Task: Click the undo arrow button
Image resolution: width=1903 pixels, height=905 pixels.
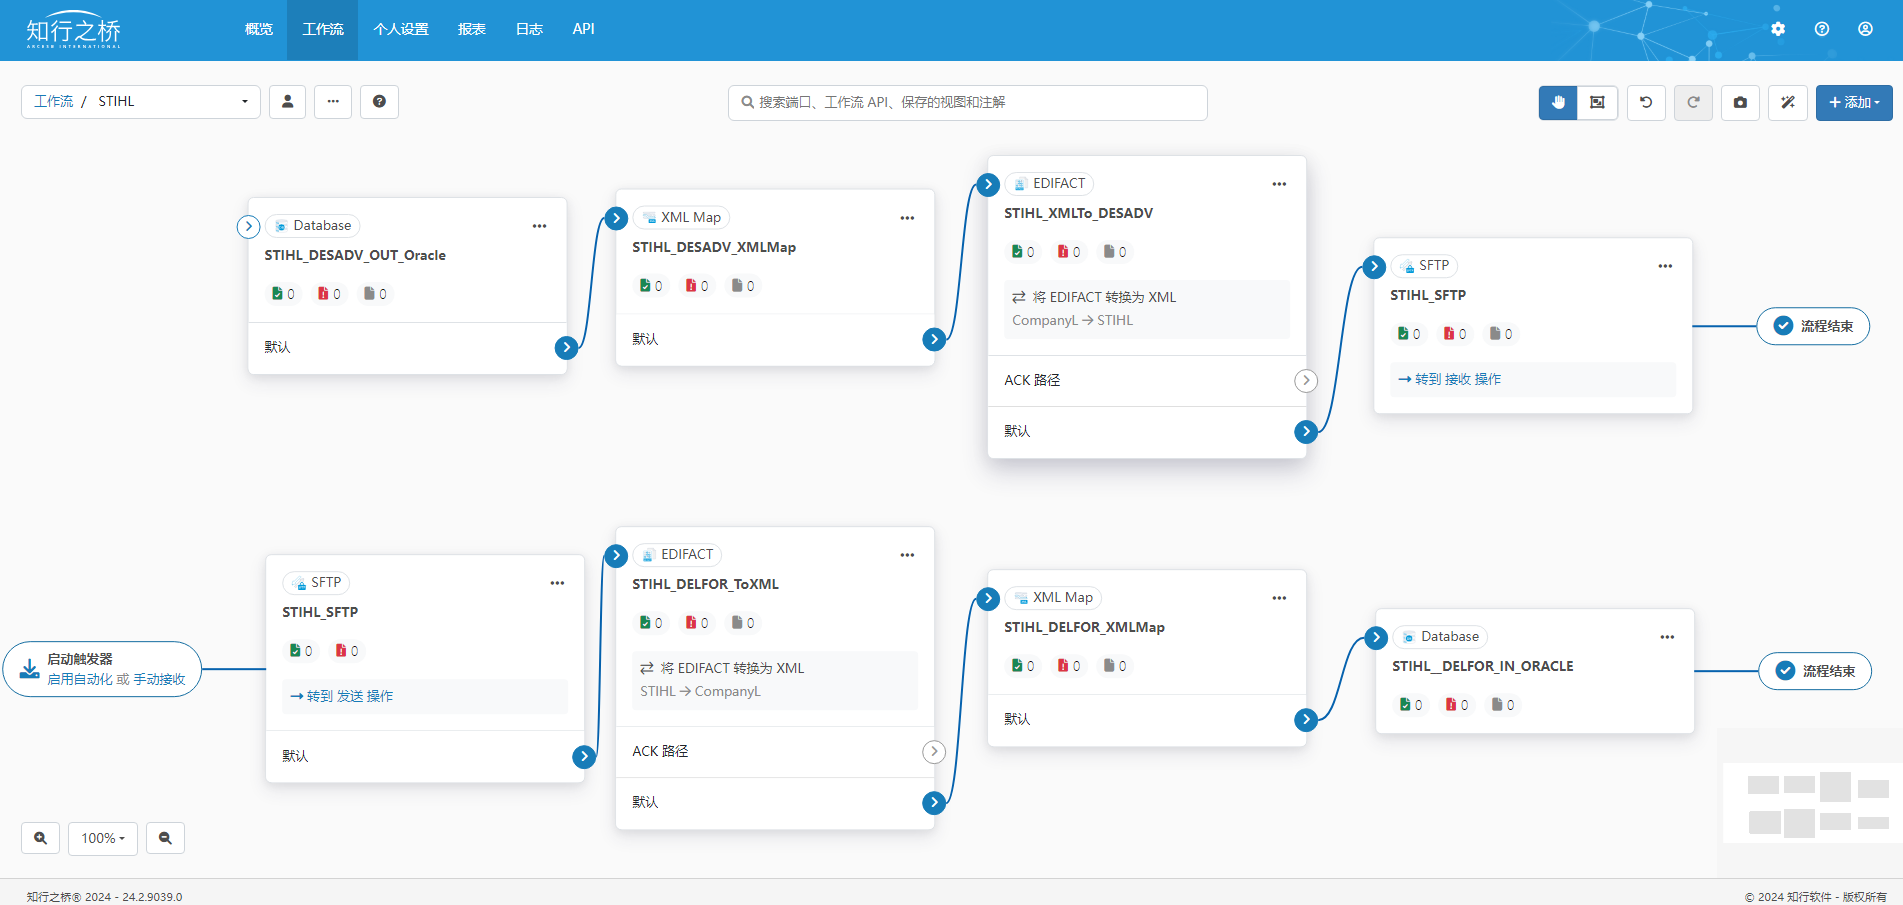Action: coord(1646,102)
